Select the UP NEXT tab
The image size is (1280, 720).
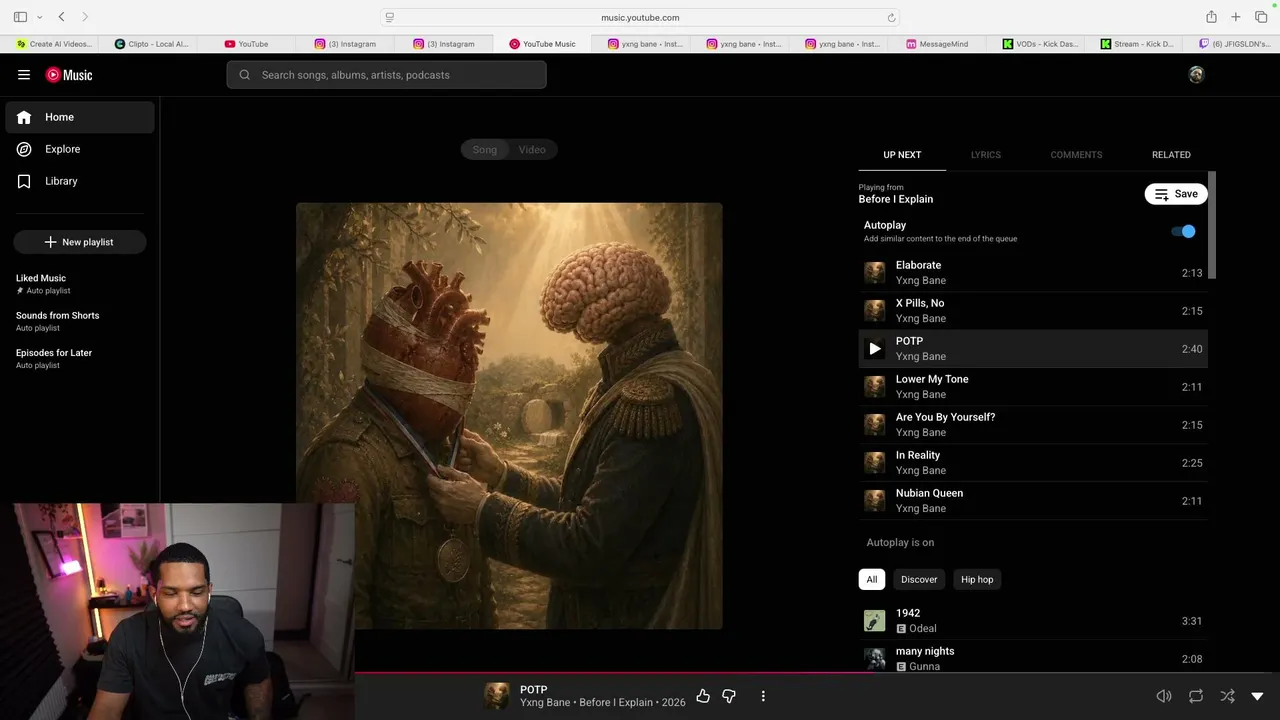pyautogui.click(x=902, y=155)
